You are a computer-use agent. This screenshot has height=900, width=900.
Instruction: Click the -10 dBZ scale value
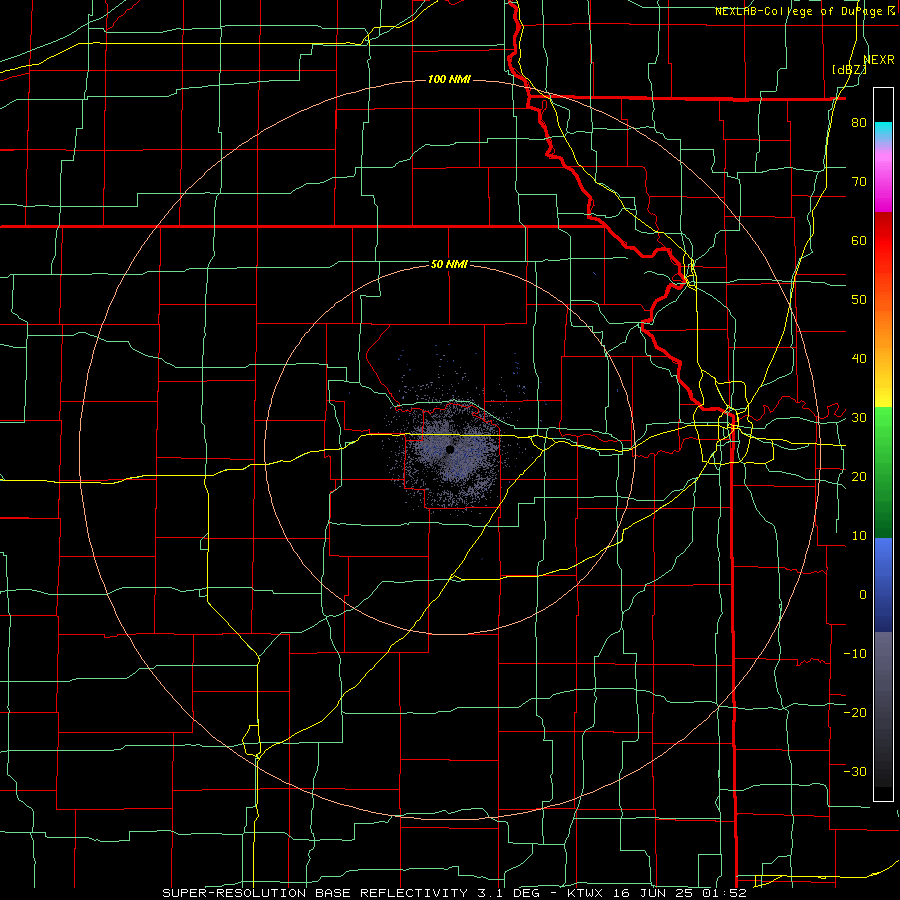[855, 653]
